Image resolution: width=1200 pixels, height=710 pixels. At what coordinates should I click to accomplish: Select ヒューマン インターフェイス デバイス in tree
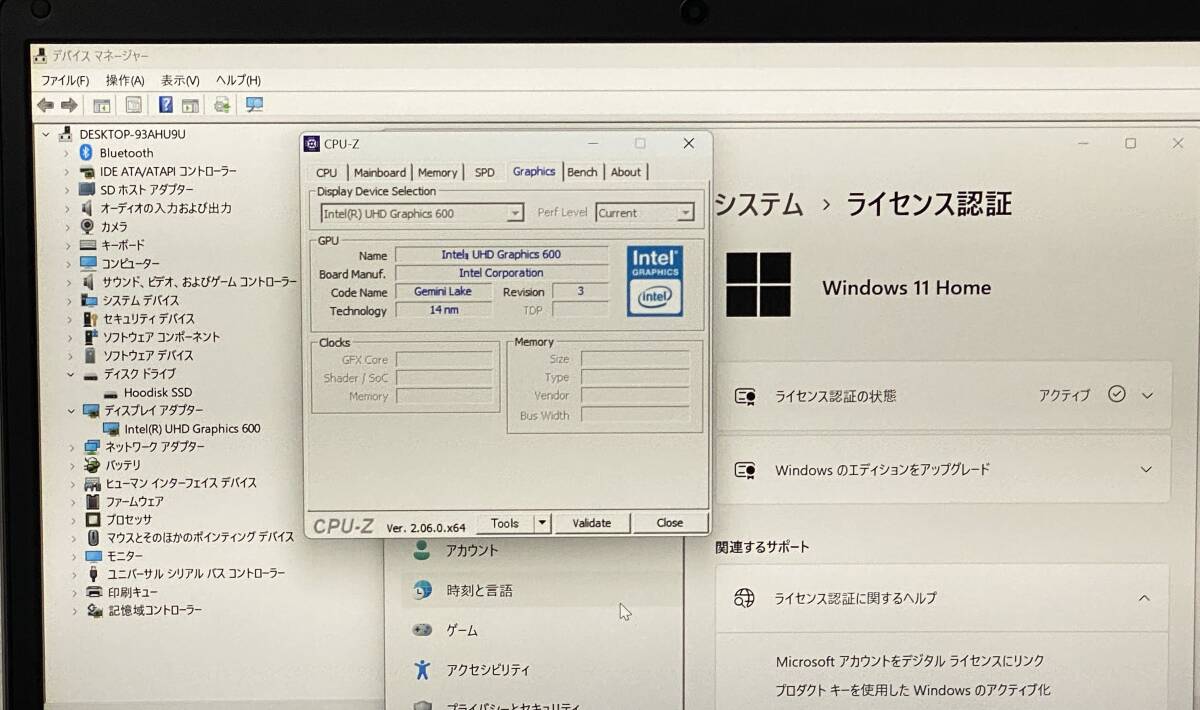coord(181,483)
